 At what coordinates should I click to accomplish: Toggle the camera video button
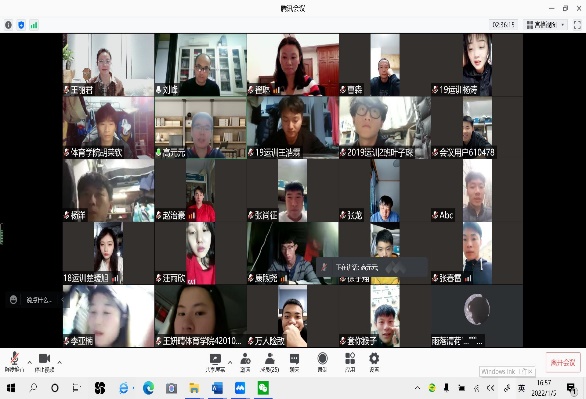[44, 361]
